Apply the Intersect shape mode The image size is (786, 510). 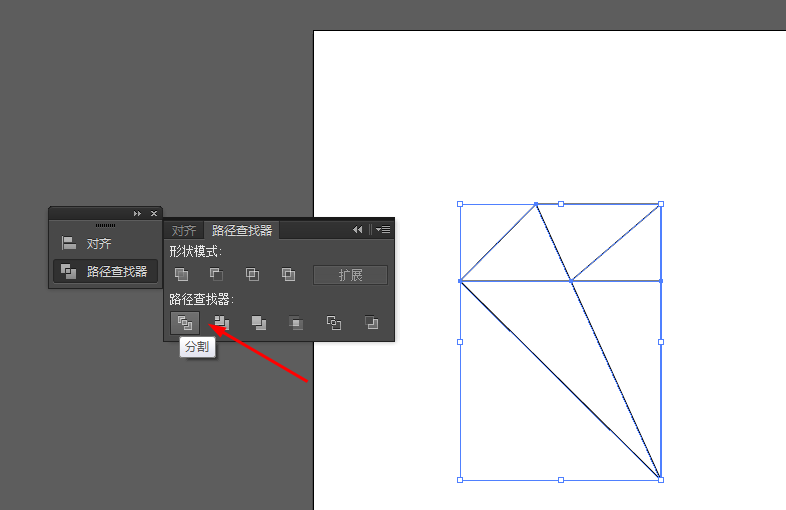252,274
